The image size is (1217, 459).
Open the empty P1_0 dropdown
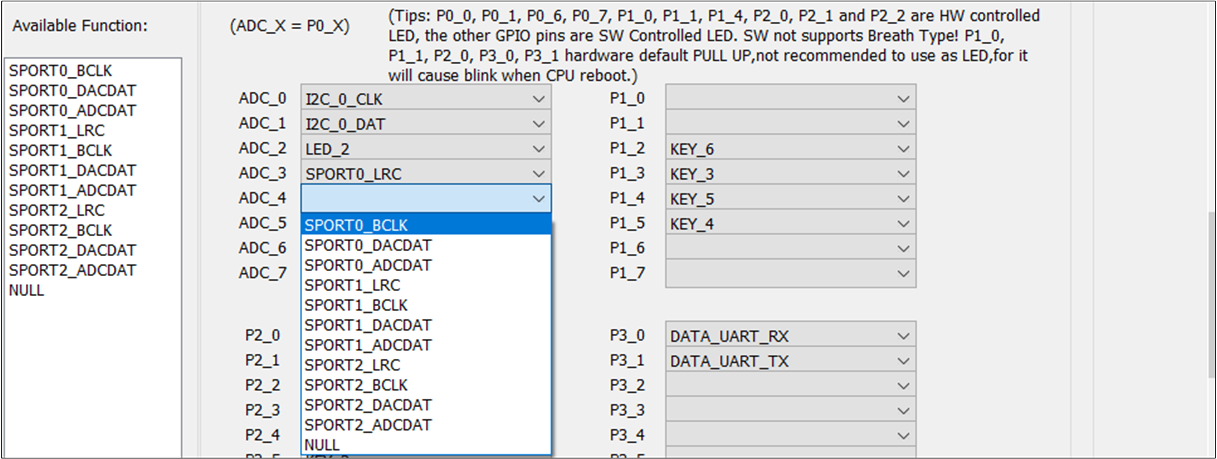[790, 99]
